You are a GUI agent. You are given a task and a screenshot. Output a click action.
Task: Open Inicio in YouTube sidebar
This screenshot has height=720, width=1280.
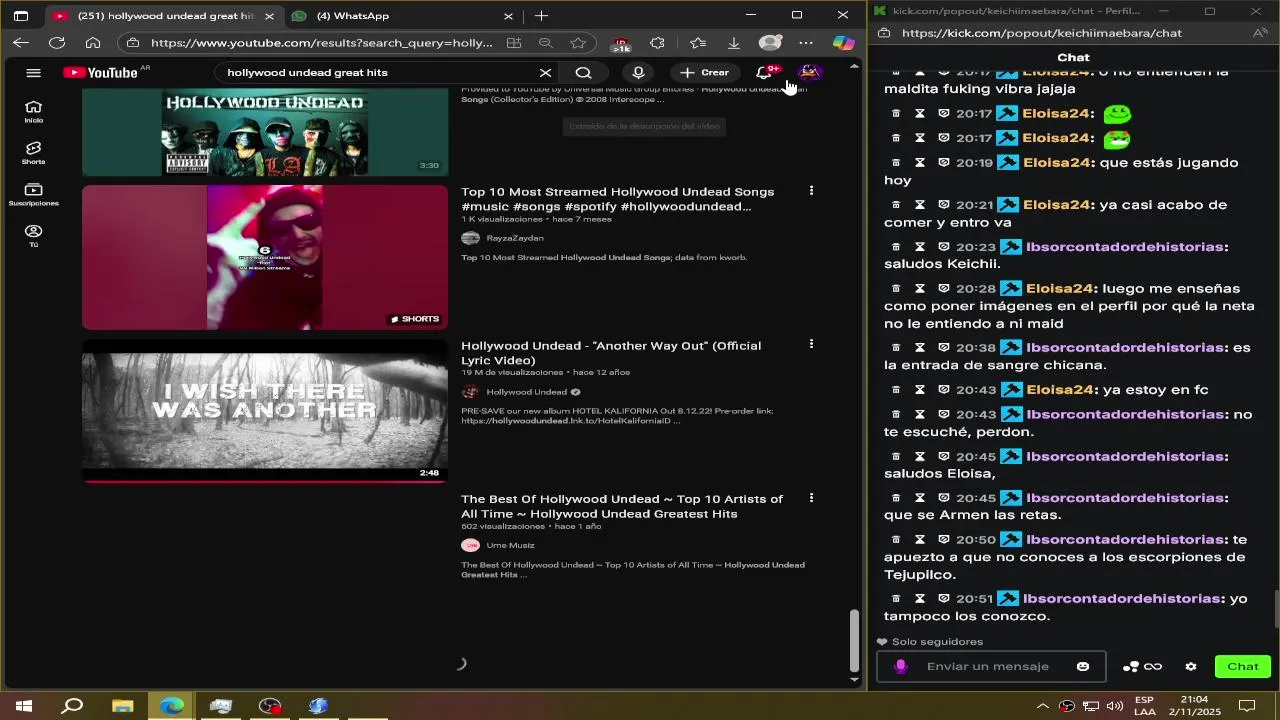pyautogui.click(x=33, y=111)
